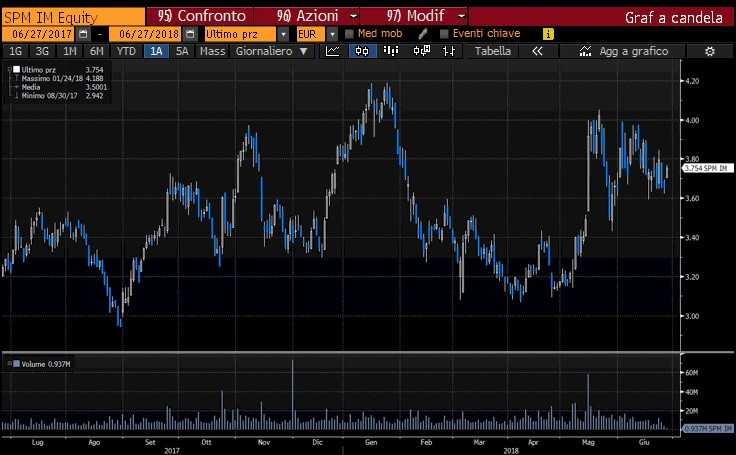Open chart settings gear
This screenshot has height=455, width=736.
pos(710,51)
